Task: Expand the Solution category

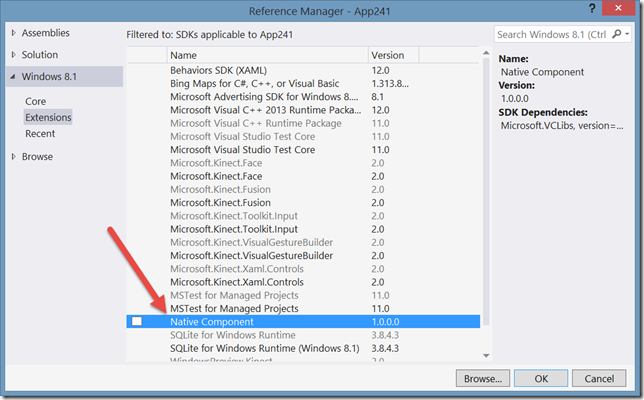Action: (14, 55)
